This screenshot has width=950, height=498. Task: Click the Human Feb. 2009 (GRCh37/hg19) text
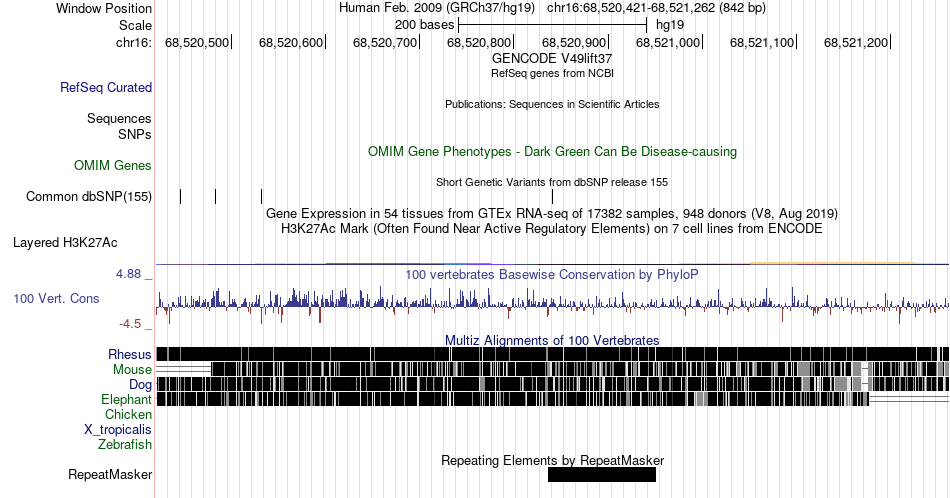437,8
